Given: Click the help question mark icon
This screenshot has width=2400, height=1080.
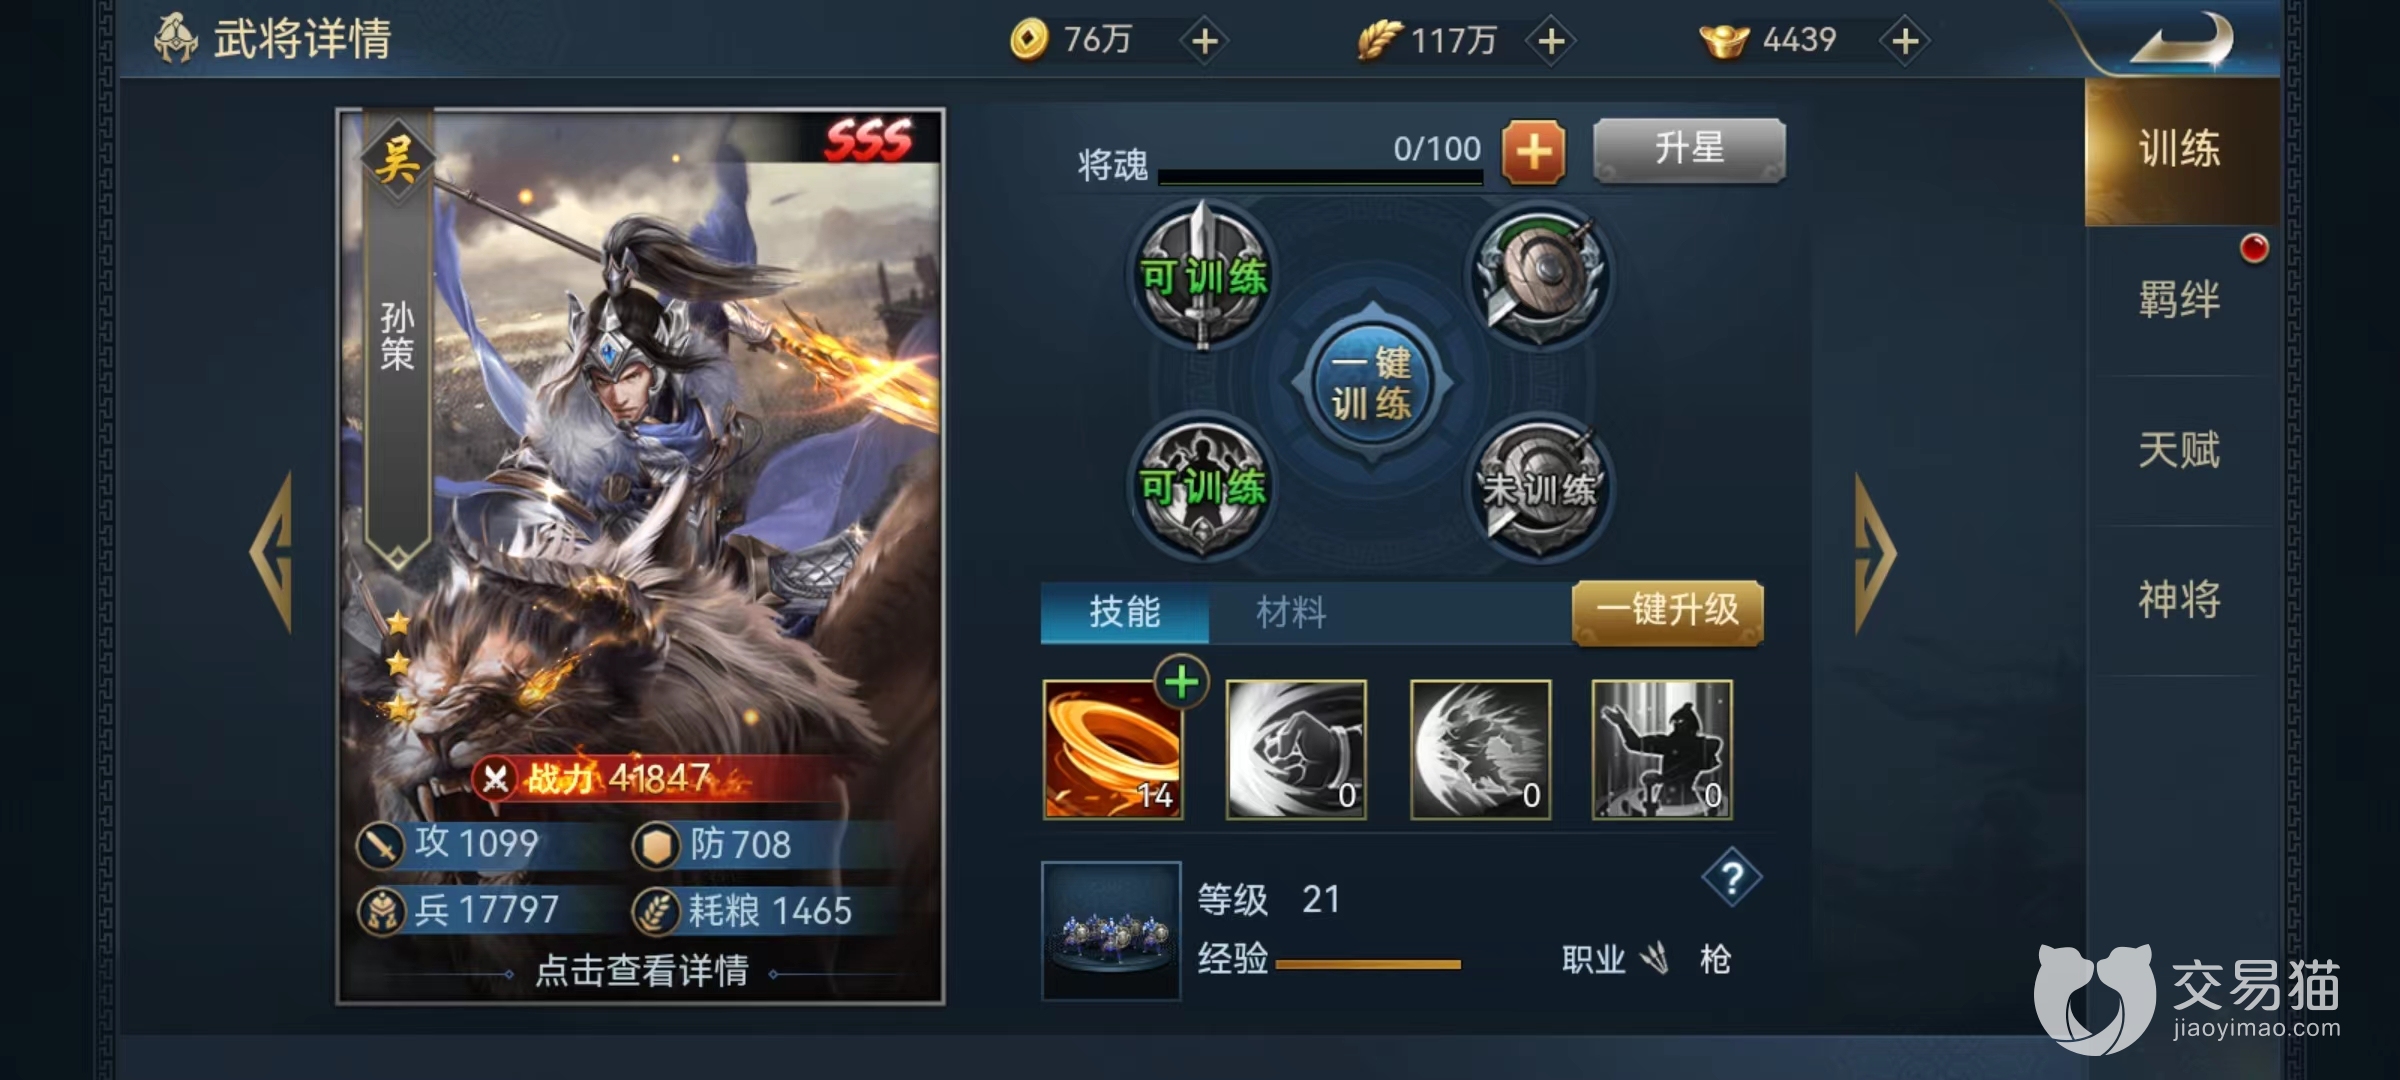Looking at the screenshot, I should (1732, 878).
